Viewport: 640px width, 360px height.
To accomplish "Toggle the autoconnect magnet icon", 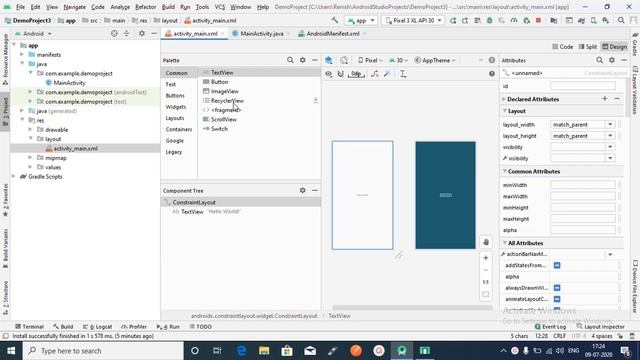I will [x=340, y=74].
